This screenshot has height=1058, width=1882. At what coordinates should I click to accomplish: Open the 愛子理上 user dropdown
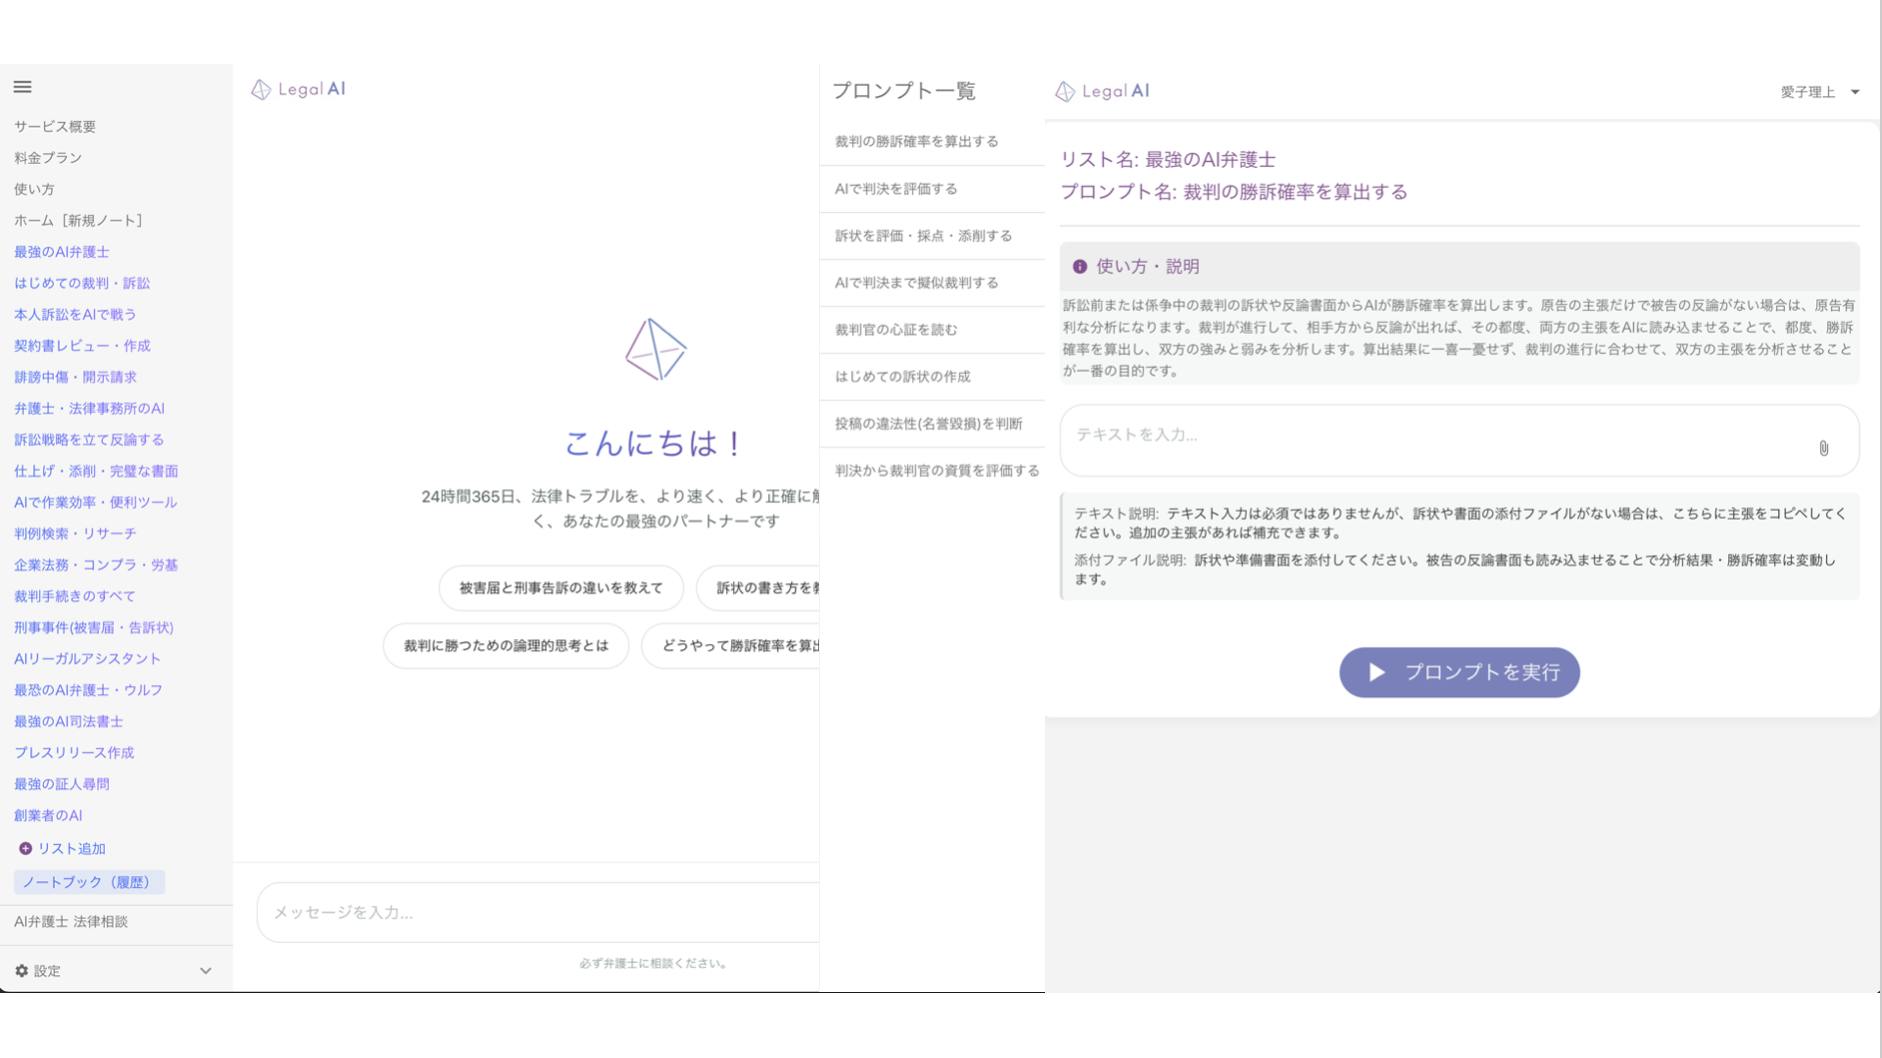(1819, 92)
